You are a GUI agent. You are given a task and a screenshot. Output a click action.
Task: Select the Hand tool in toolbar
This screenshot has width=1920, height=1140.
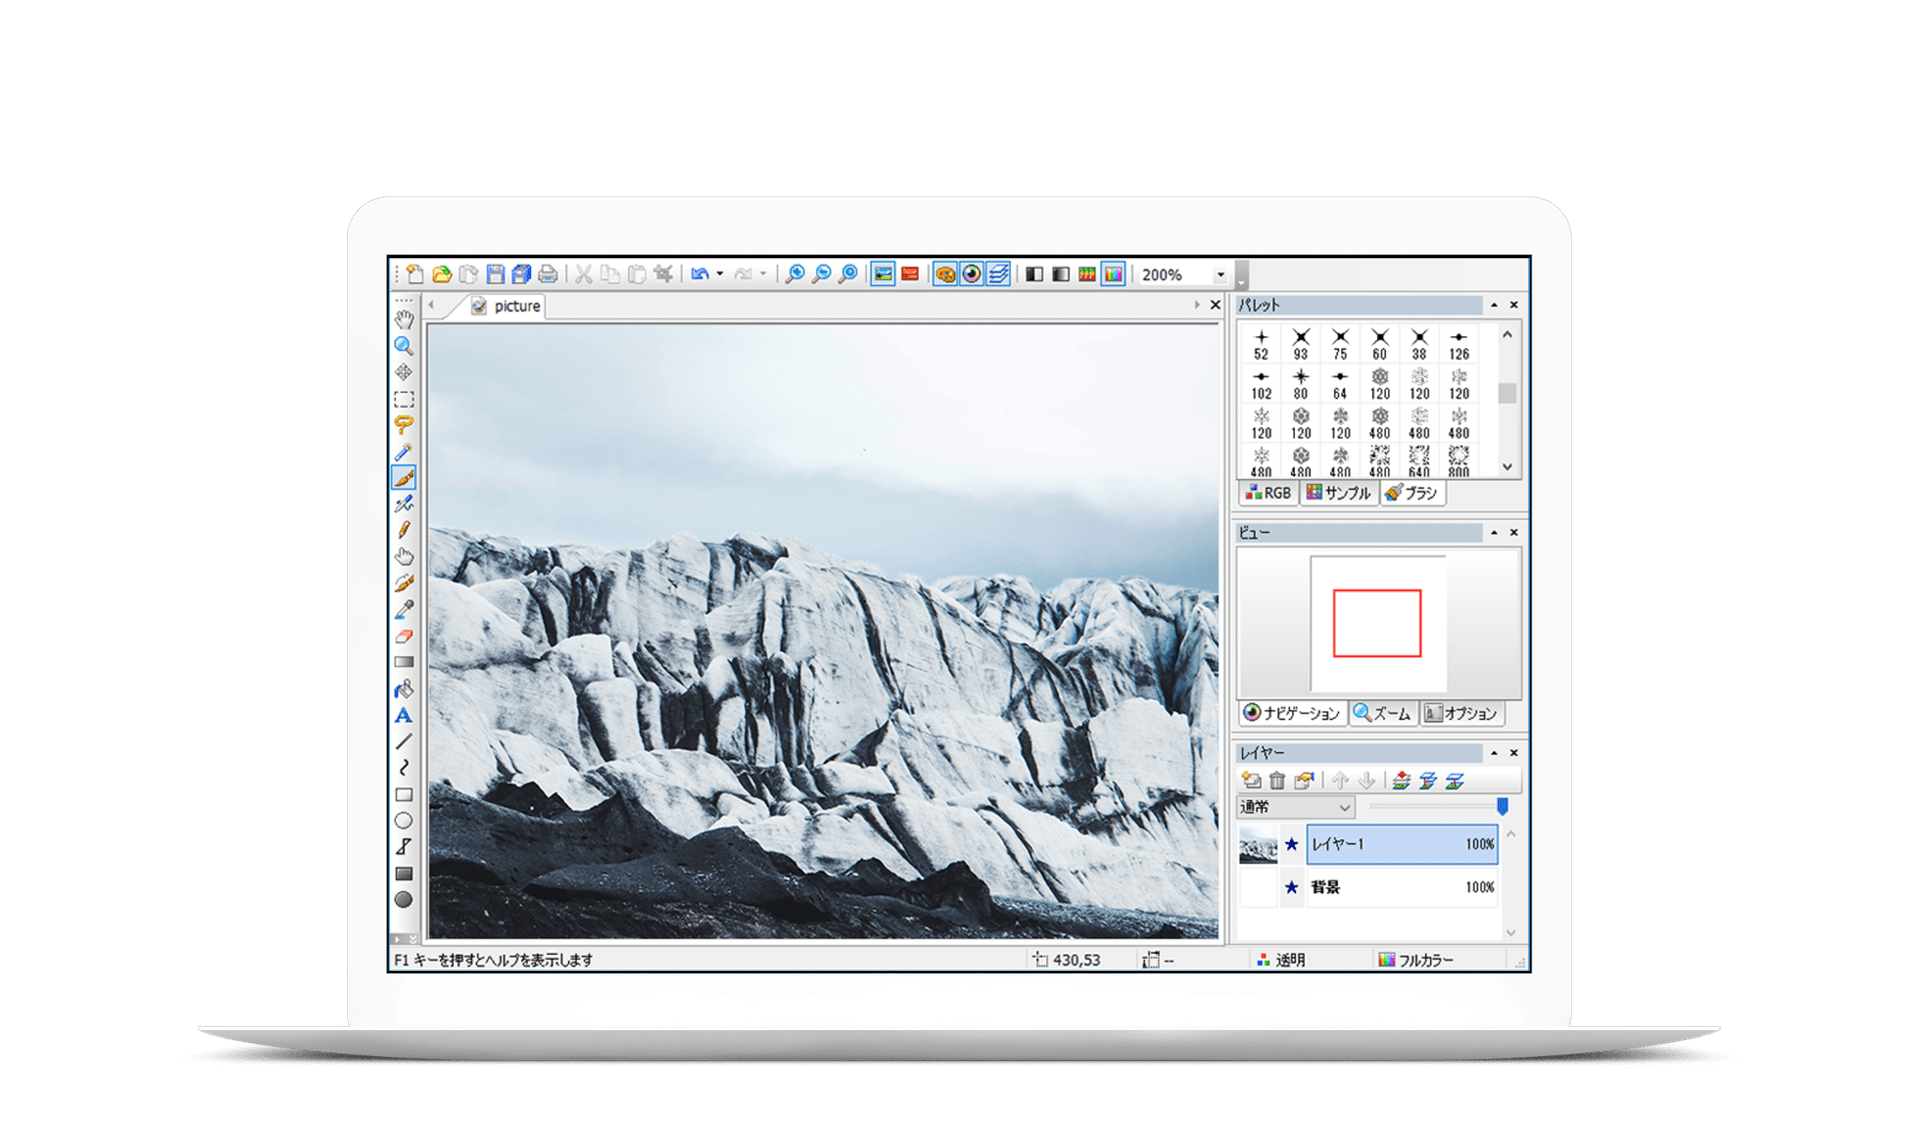pyautogui.click(x=403, y=316)
